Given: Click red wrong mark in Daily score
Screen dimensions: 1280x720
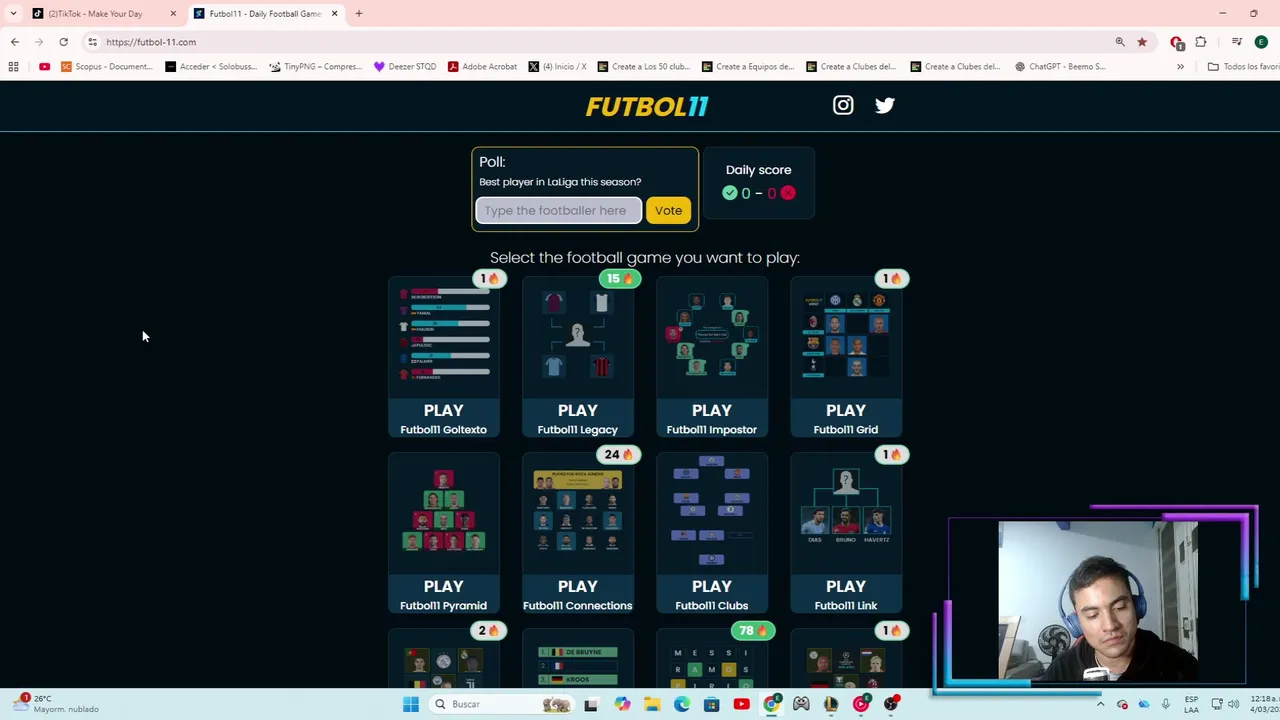Looking at the screenshot, I should [x=788, y=193].
